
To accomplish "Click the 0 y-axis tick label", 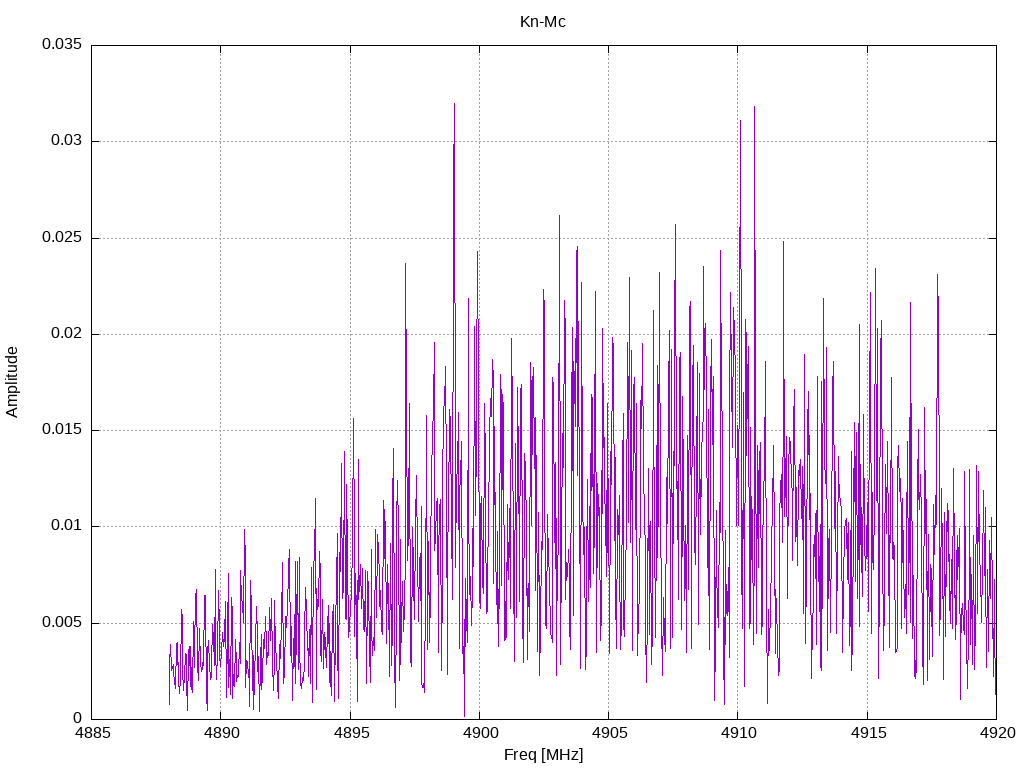I will click(x=78, y=718).
